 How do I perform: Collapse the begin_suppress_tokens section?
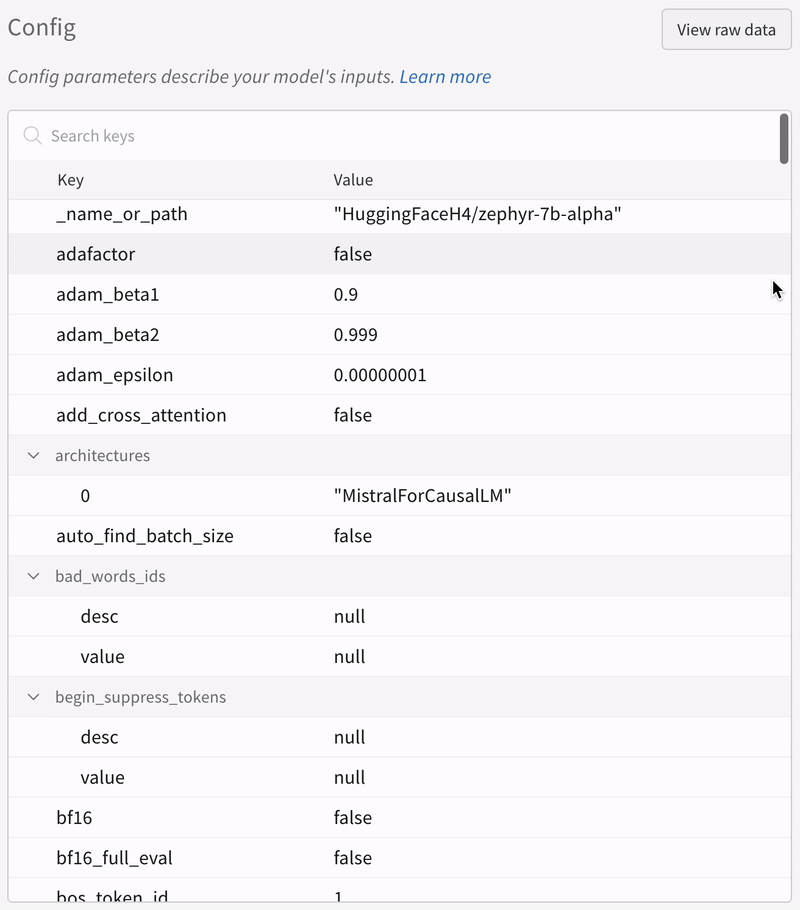33,697
